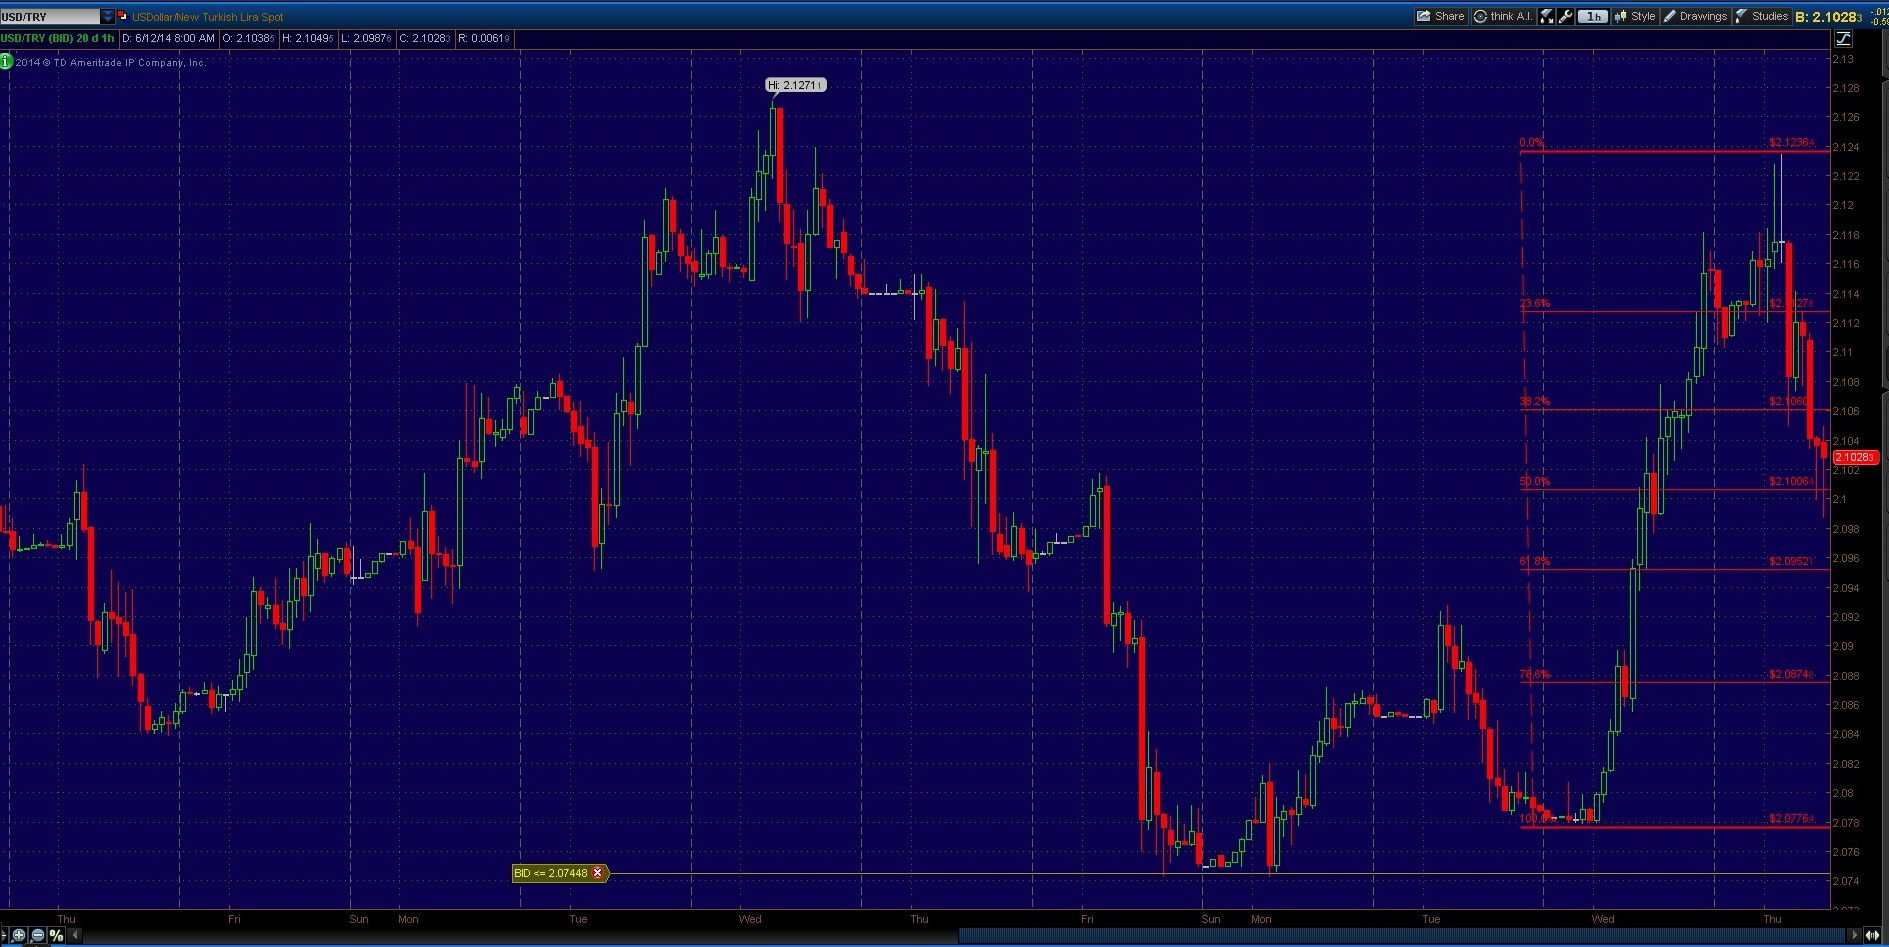
Task: Click the scroll left arrow
Action: point(75,935)
